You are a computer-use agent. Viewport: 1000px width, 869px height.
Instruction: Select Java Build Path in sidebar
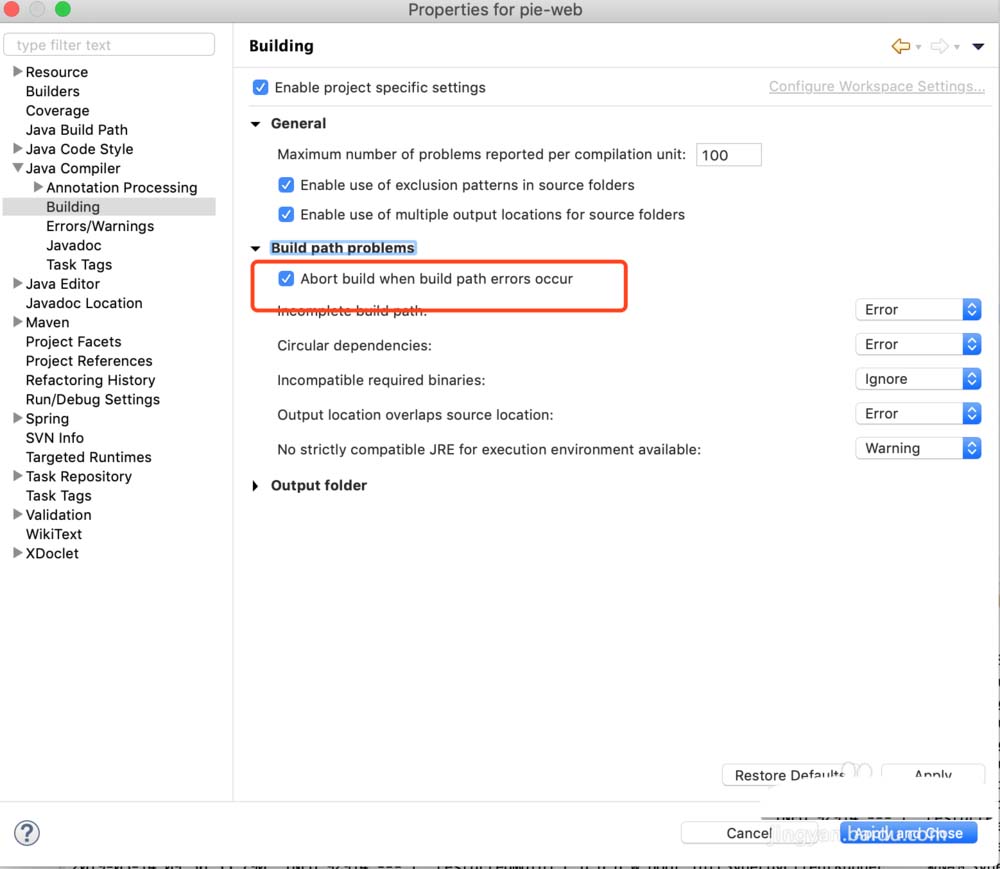76,130
